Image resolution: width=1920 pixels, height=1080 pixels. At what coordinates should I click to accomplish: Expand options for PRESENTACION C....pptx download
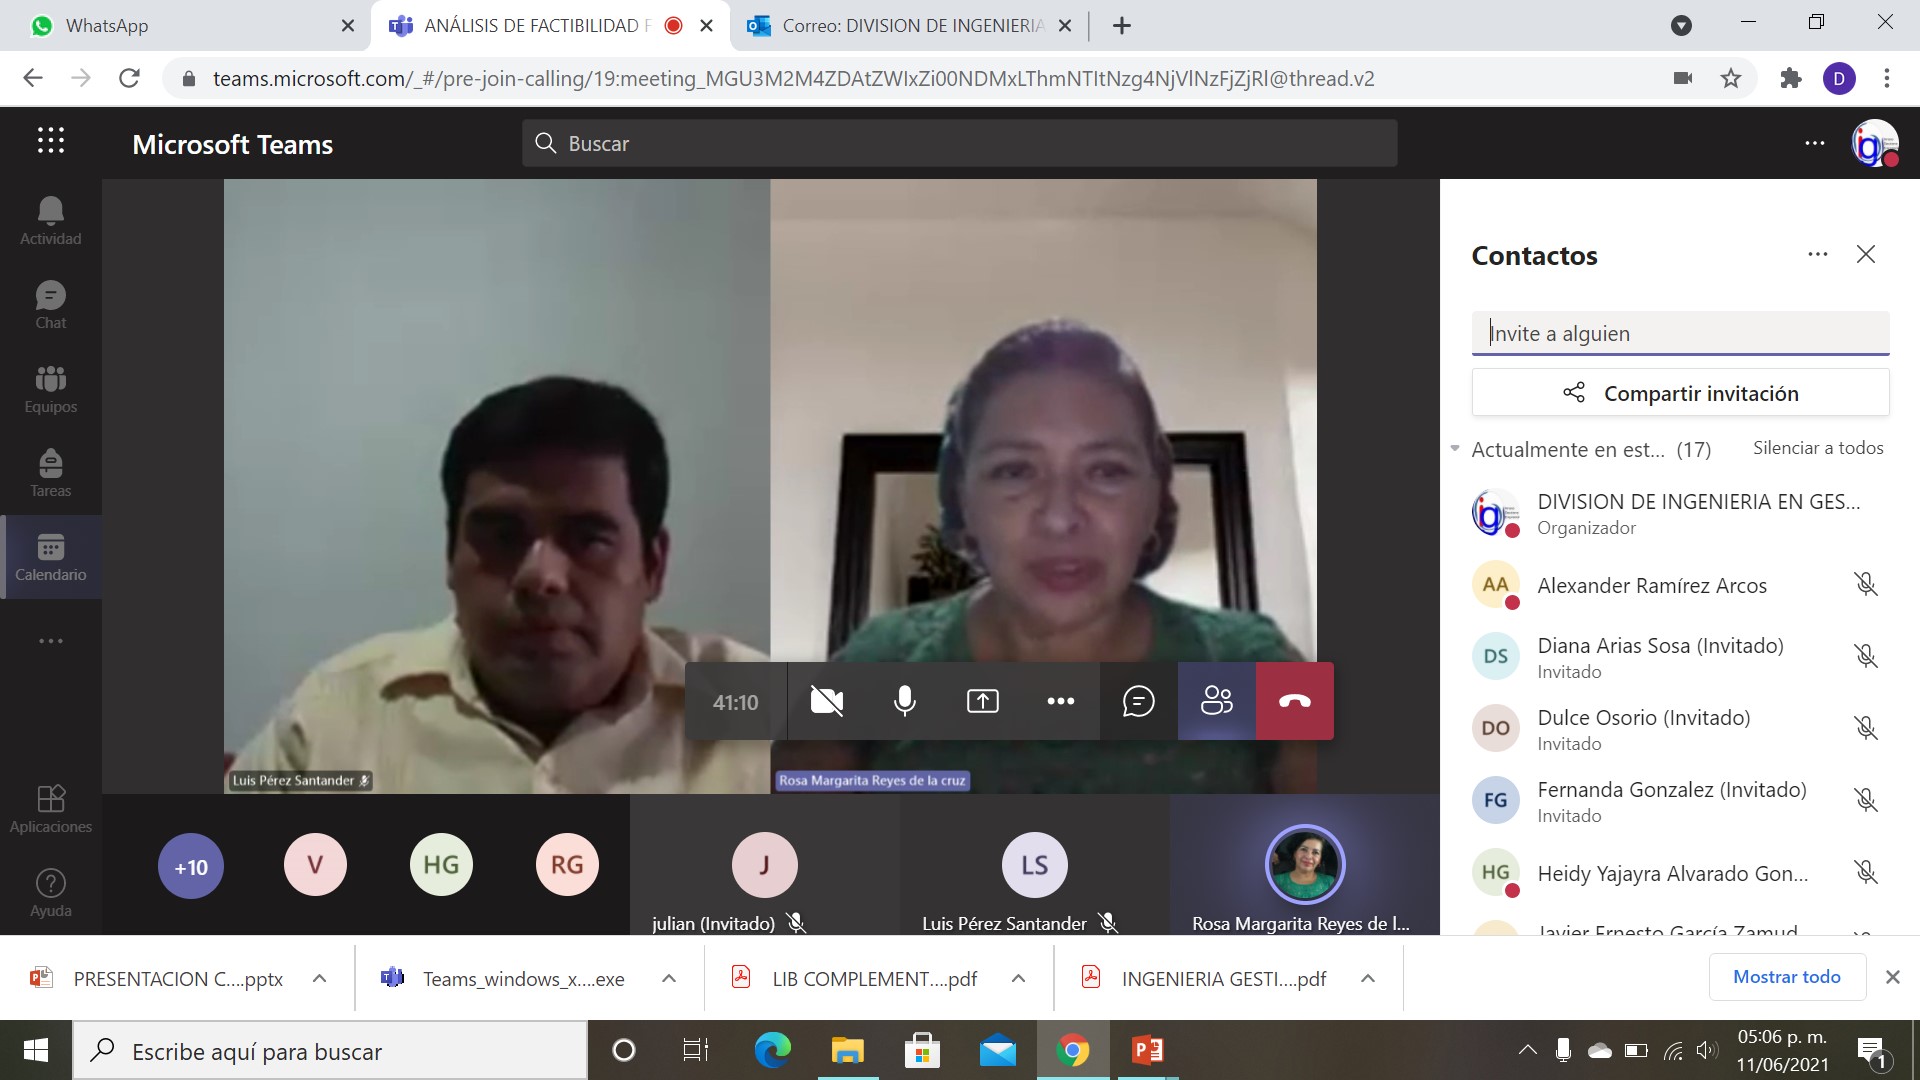pyautogui.click(x=319, y=979)
